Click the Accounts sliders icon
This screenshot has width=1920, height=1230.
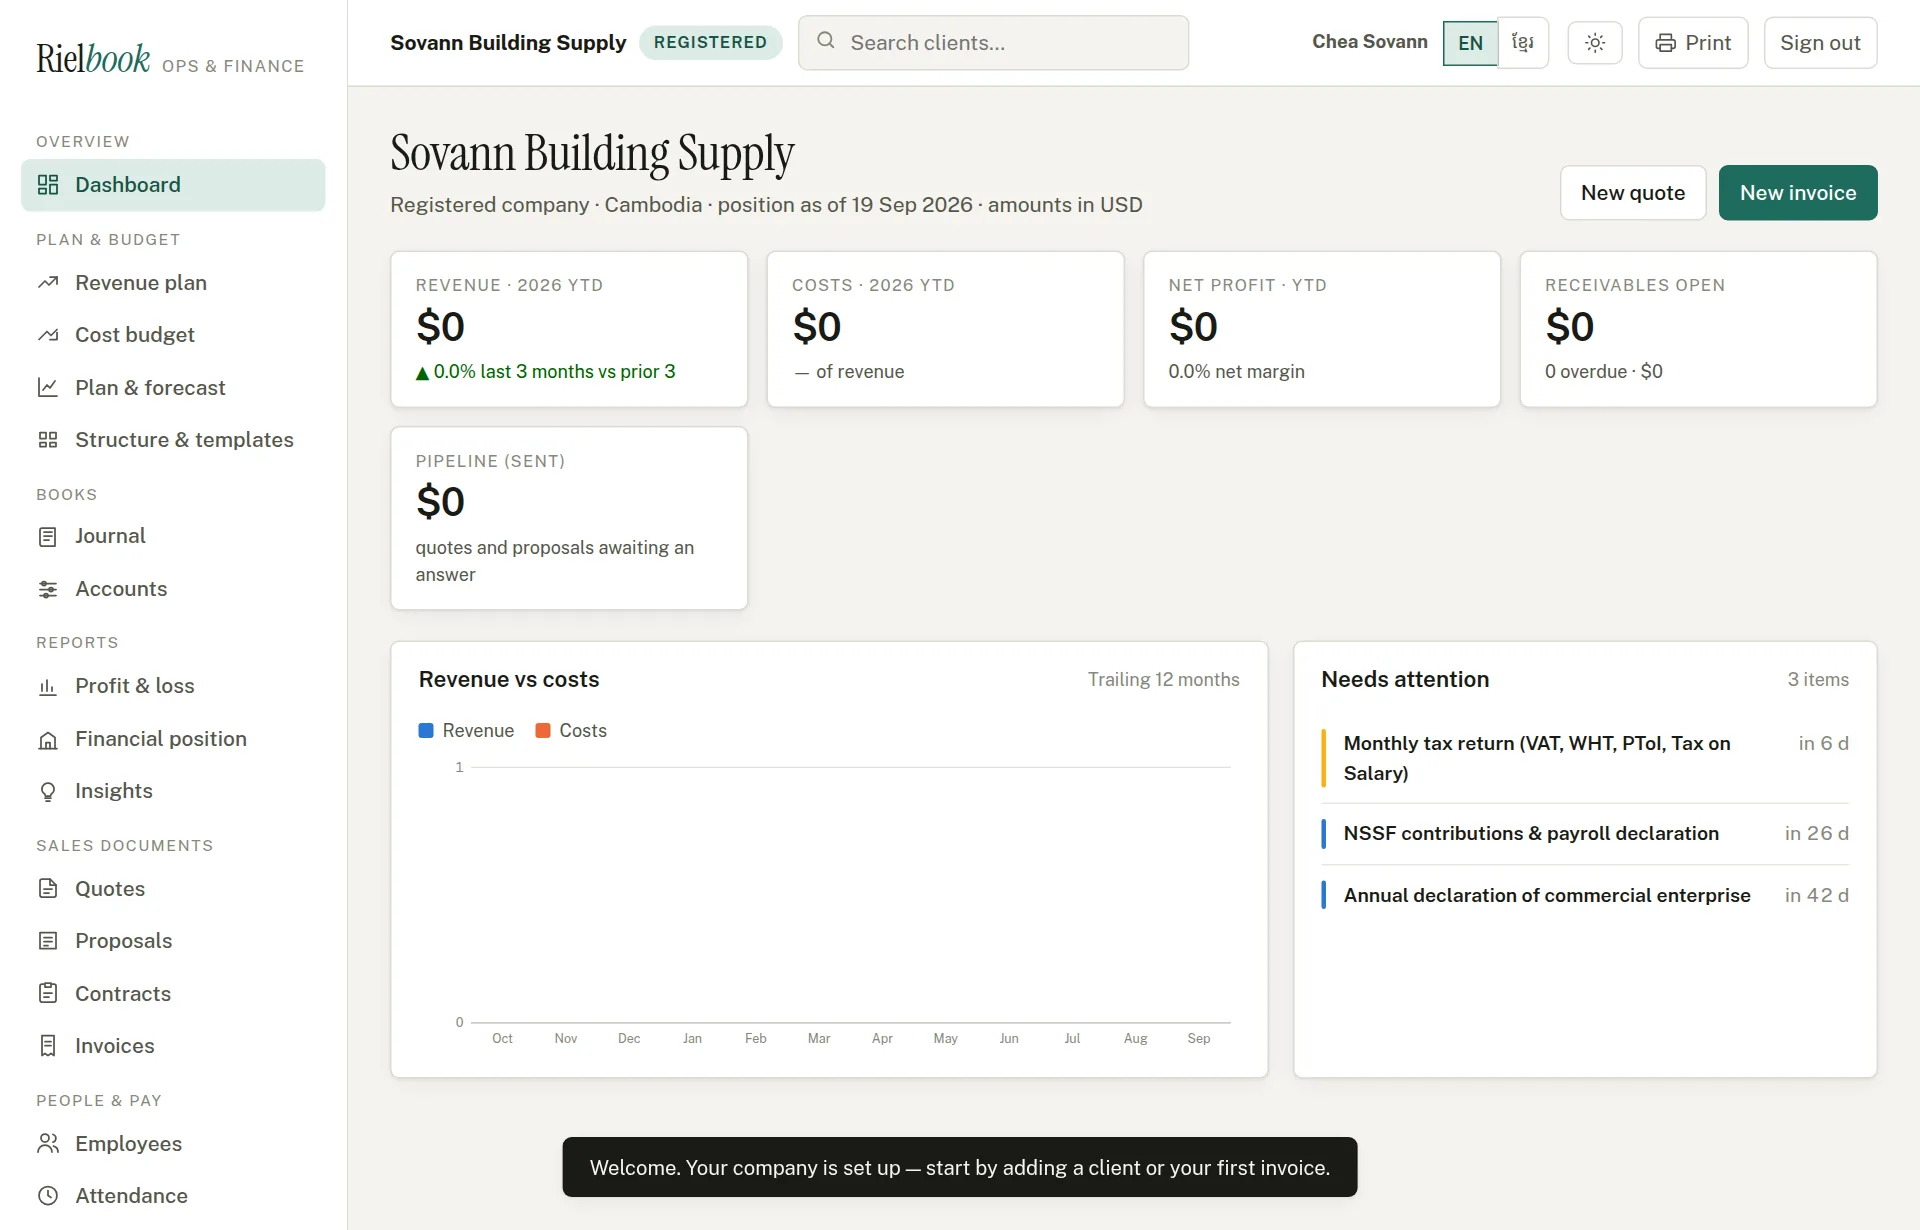tap(48, 589)
